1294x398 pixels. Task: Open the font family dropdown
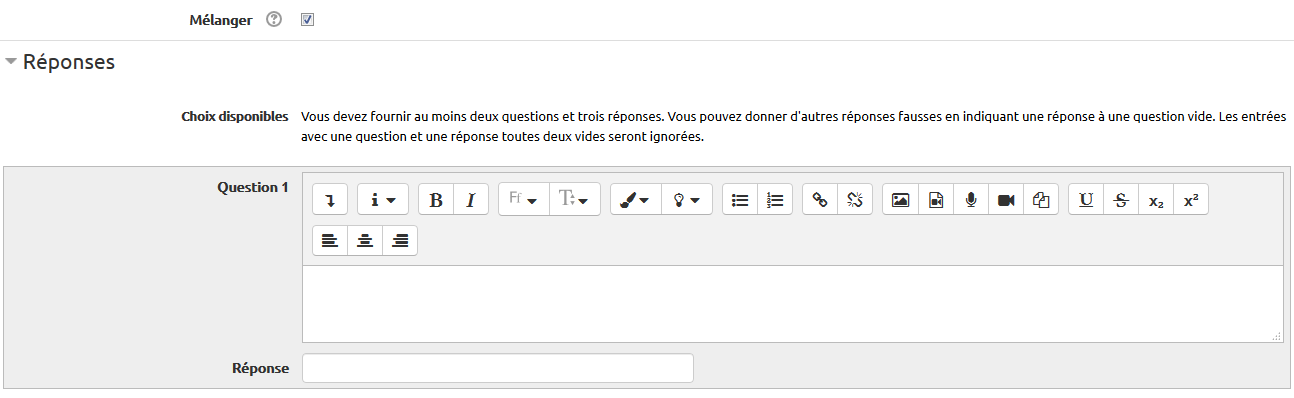coord(523,200)
